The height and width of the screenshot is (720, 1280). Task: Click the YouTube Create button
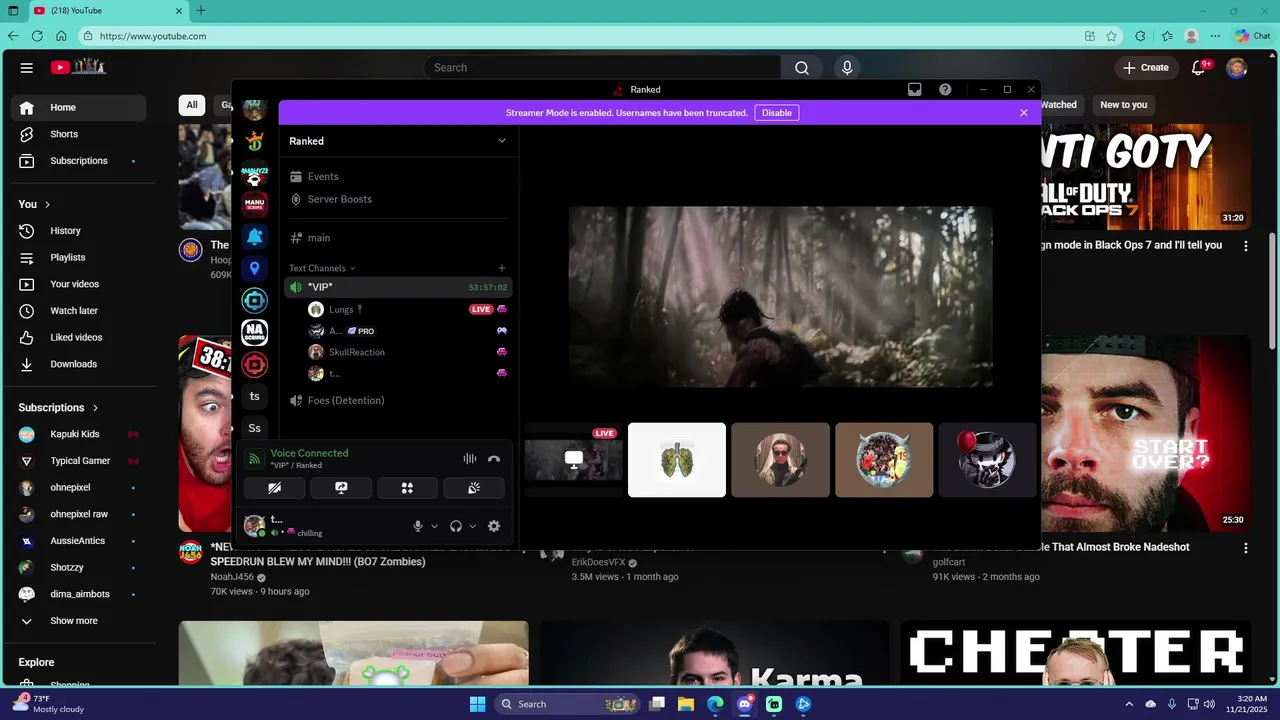point(1146,68)
